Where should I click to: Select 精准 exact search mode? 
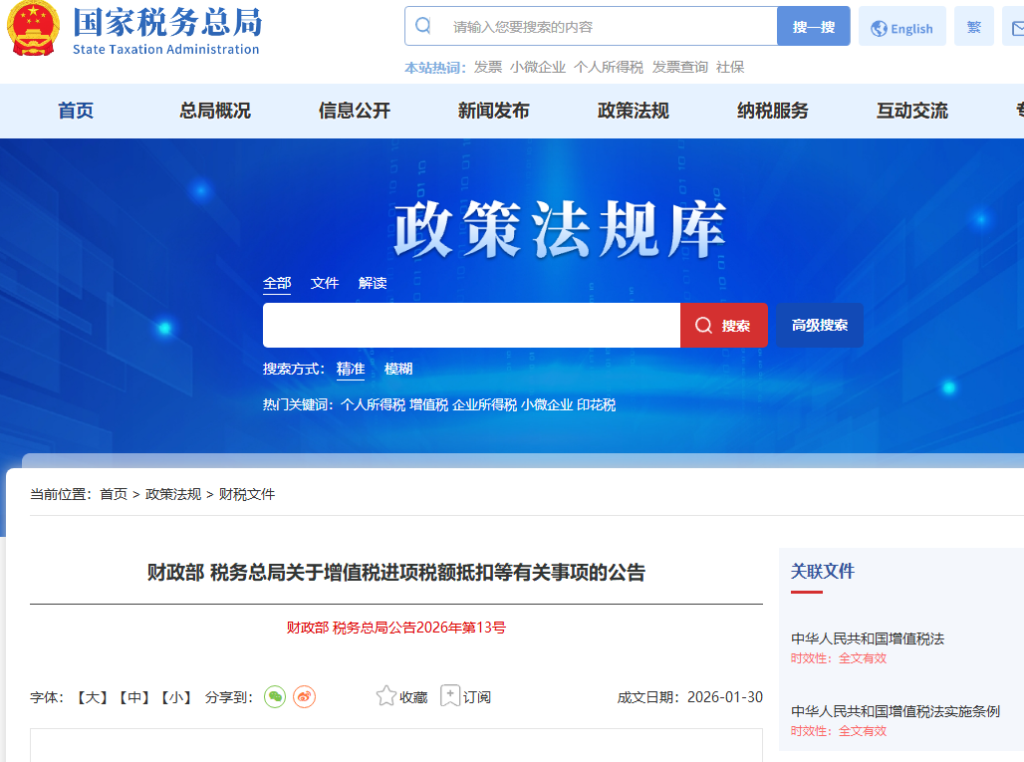(350, 368)
